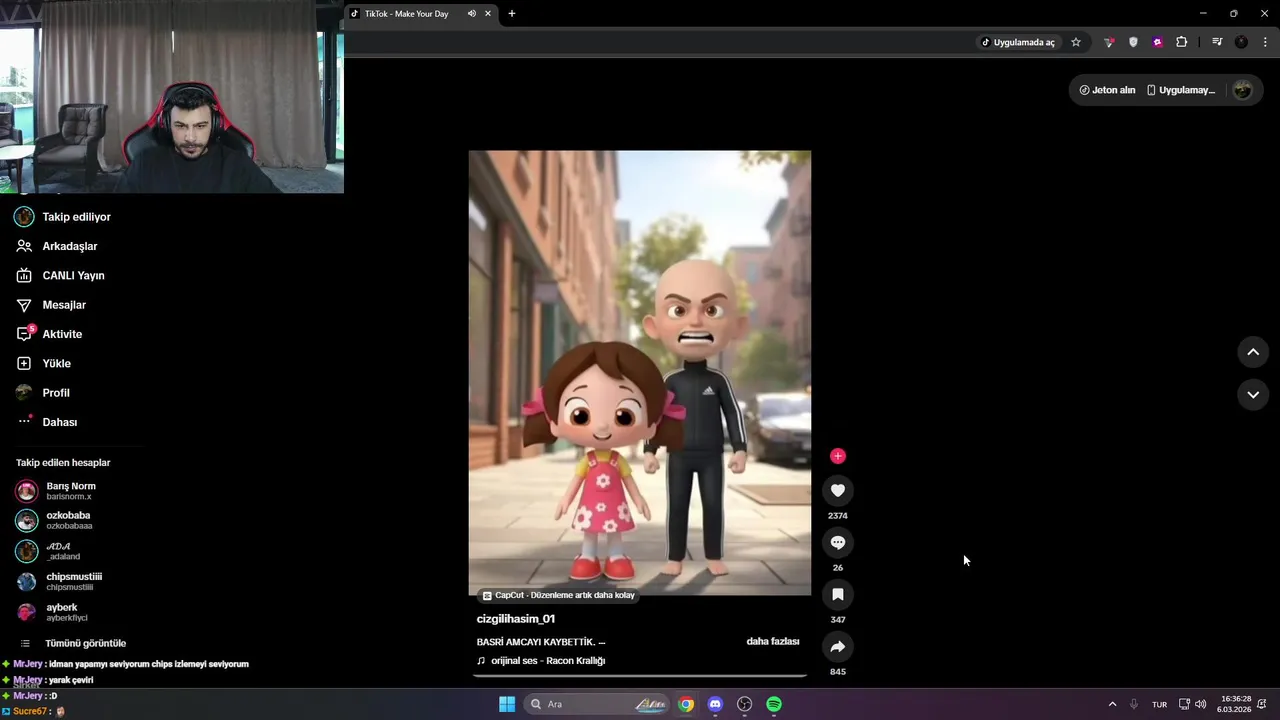Switch TUR keyboard language indicator
The image size is (1280, 720).
1159,704
